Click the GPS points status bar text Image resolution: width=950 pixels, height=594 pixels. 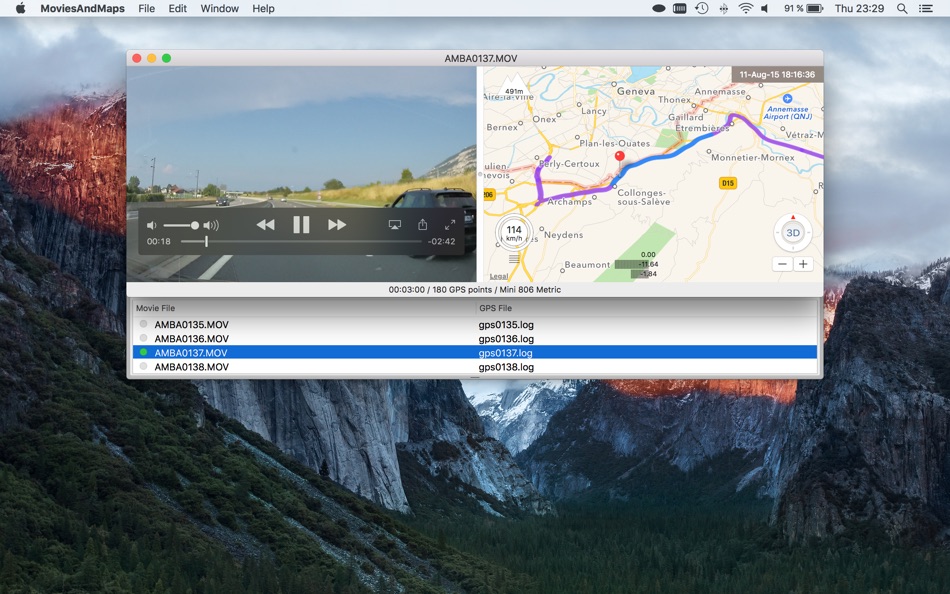[x=474, y=290]
